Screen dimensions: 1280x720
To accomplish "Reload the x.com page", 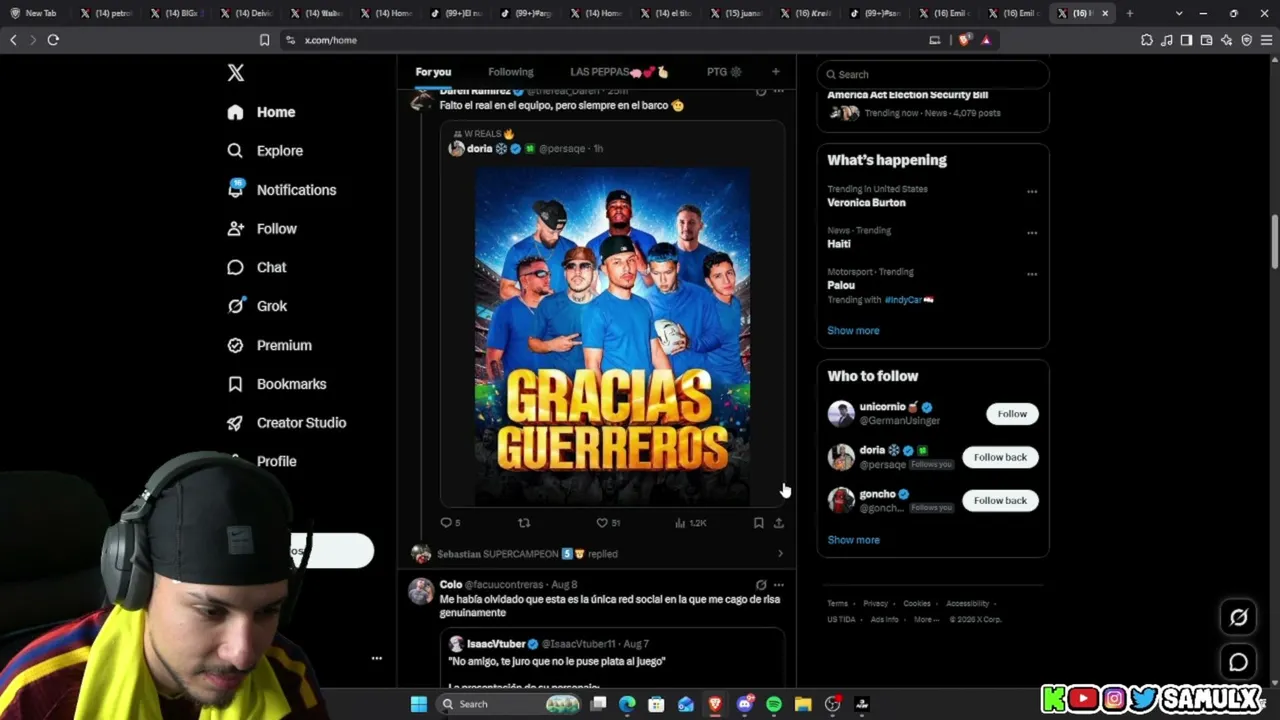I will pyautogui.click(x=53, y=40).
